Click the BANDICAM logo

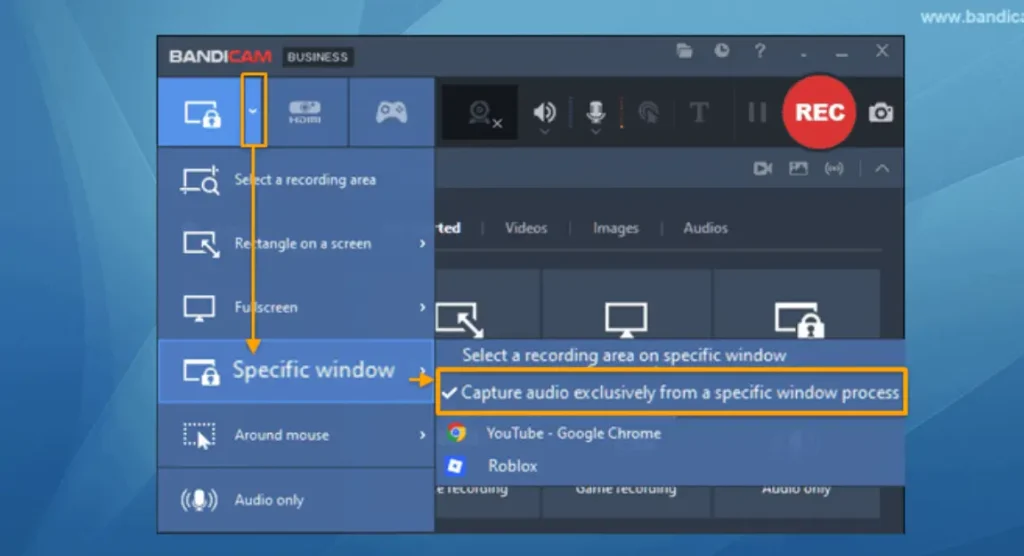pyautogui.click(x=220, y=57)
